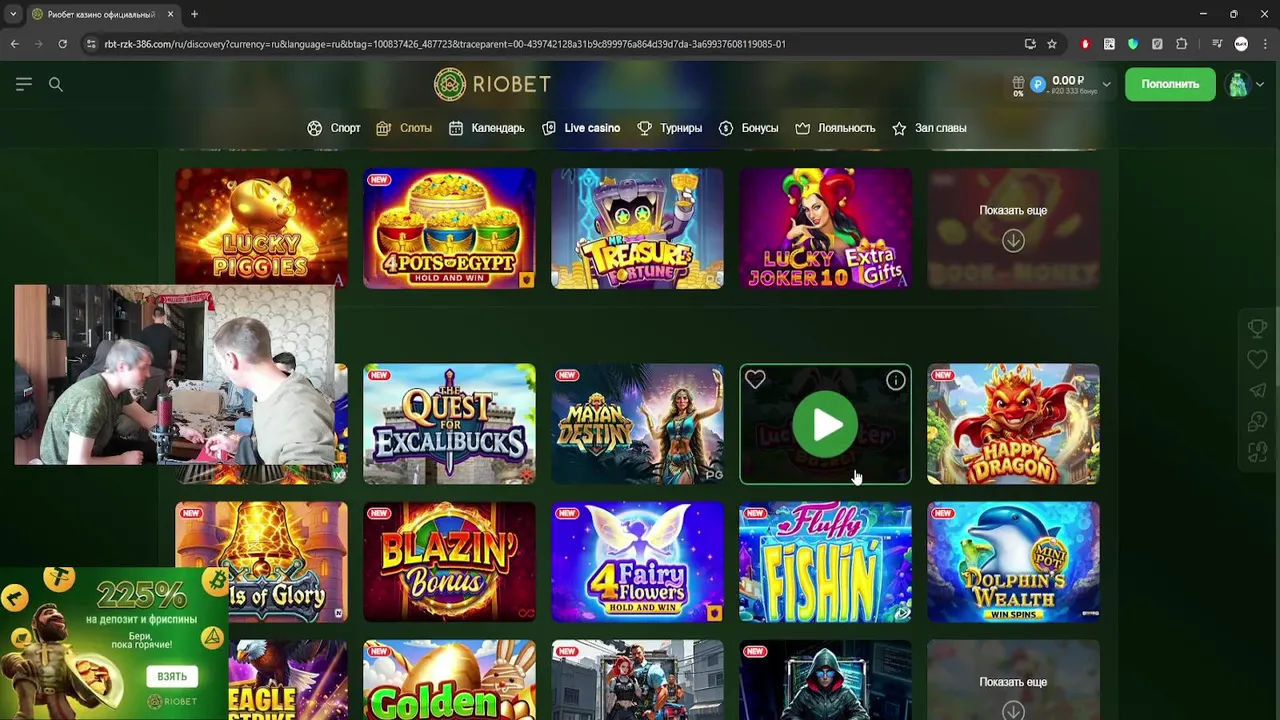Open the Лояльность section
1280x720 pixels.
point(835,128)
